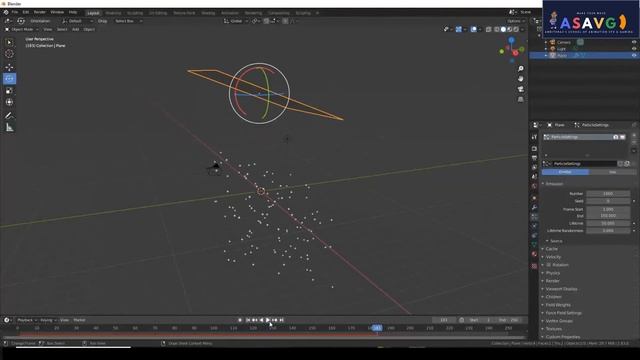Expand the Viewport Display panel
The height and width of the screenshot is (360, 640).
pyautogui.click(x=561, y=289)
